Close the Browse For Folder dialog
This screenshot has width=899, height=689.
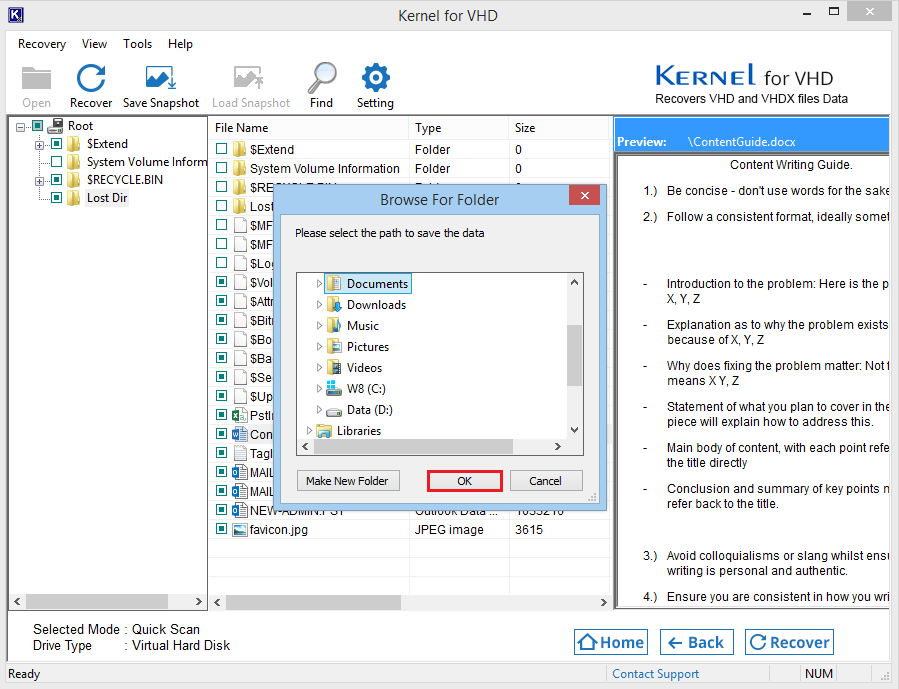coord(584,195)
